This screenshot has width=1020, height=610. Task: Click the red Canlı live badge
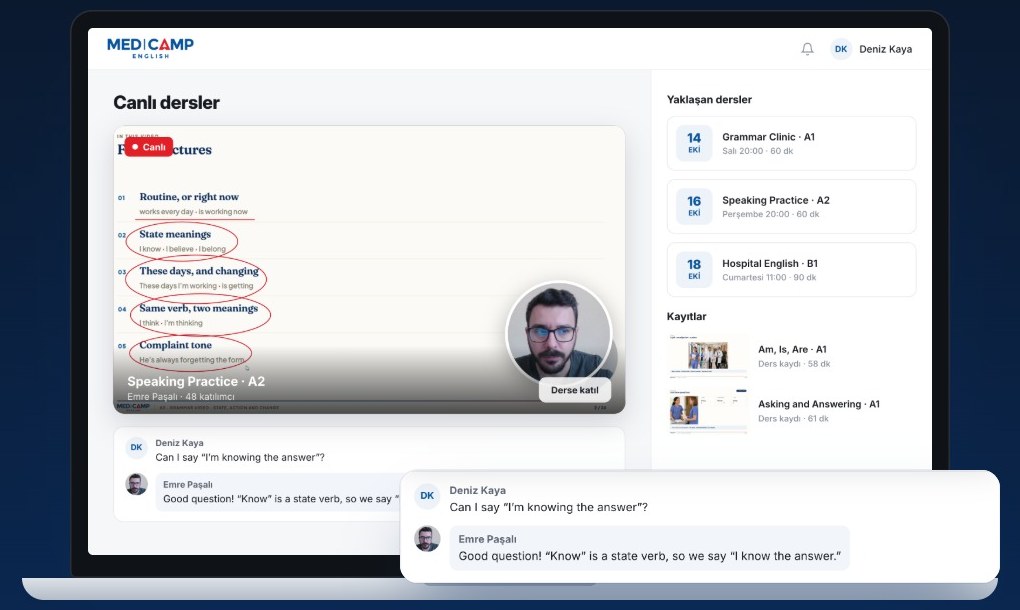click(148, 147)
